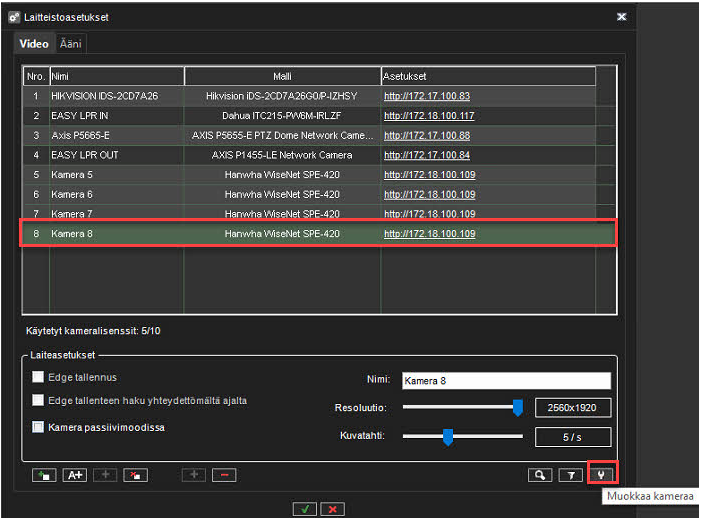Image resolution: width=702 pixels, height=522 pixels.
Task: Cancel with the red X button at bottom
Action: 332,508
